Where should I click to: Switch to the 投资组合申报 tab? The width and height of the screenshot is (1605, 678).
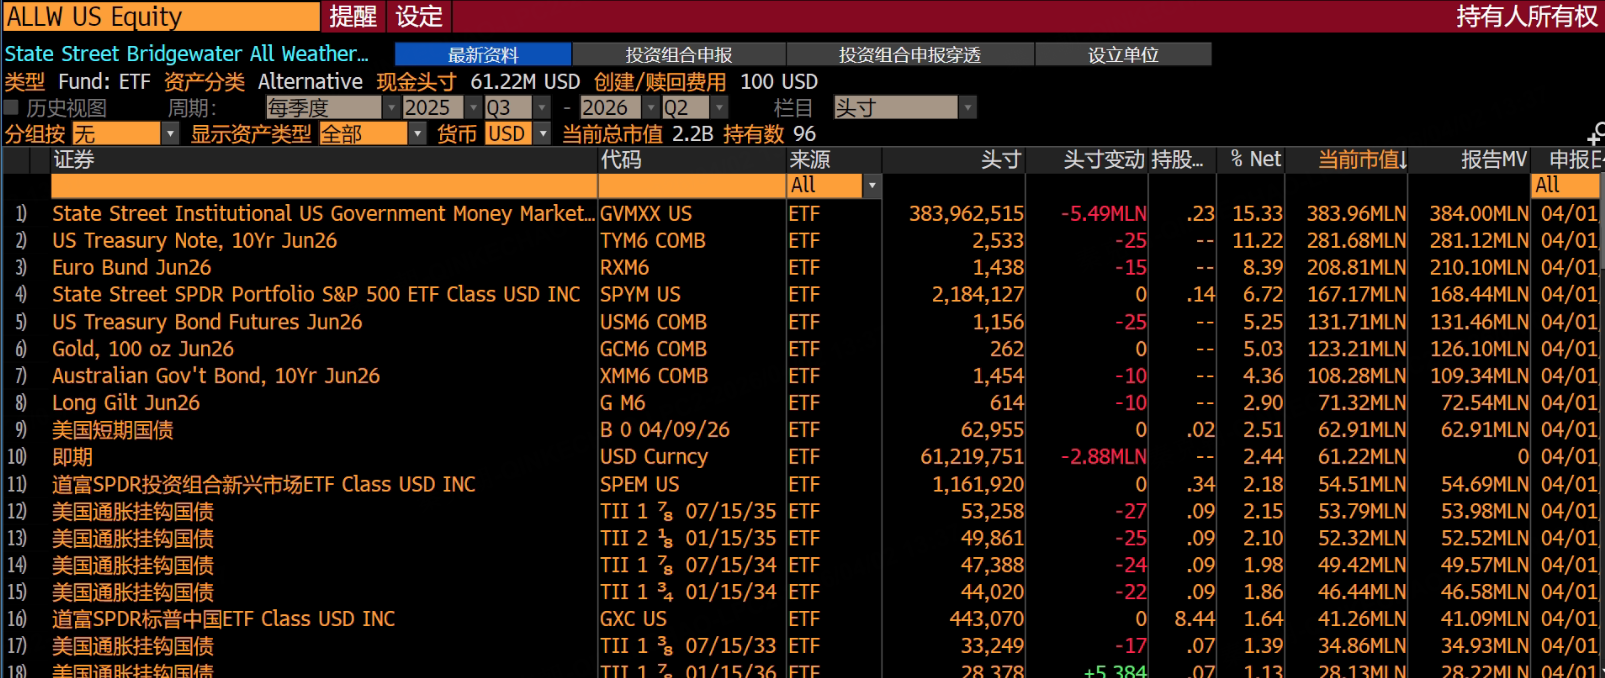[679, 54]
